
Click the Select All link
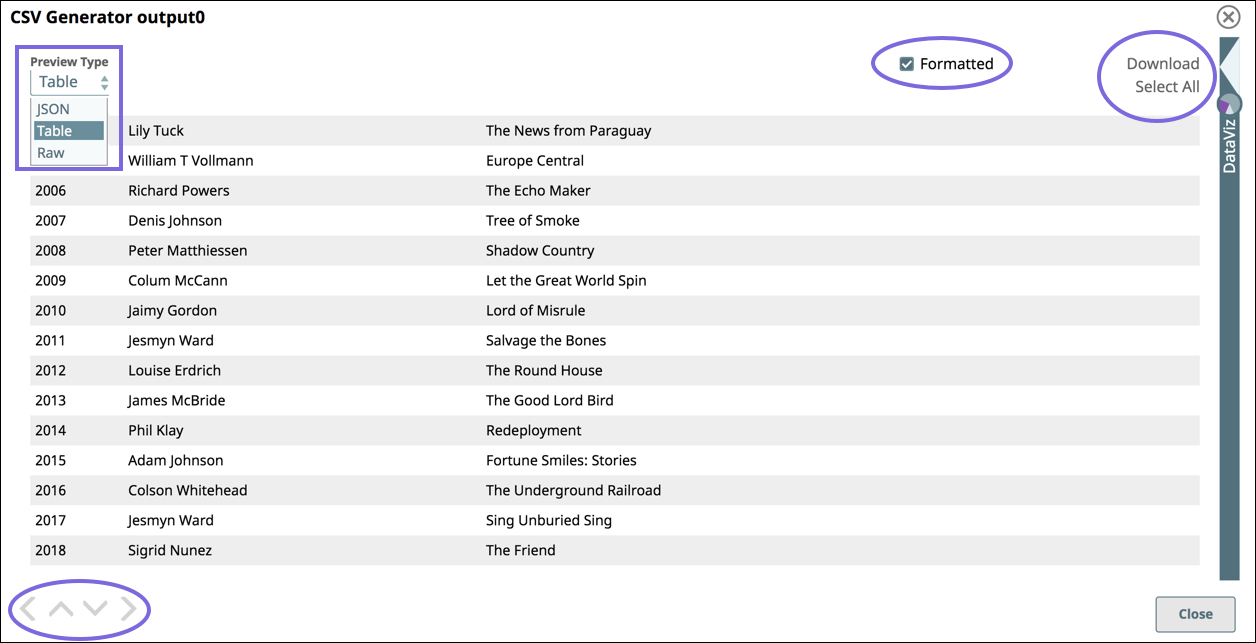[1166, 87]
